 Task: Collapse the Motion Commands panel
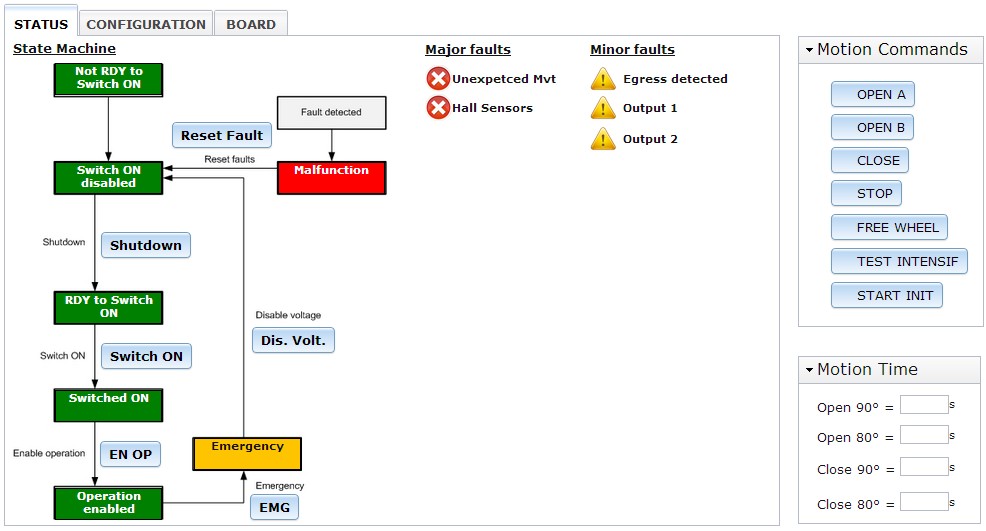click(808, 50)
